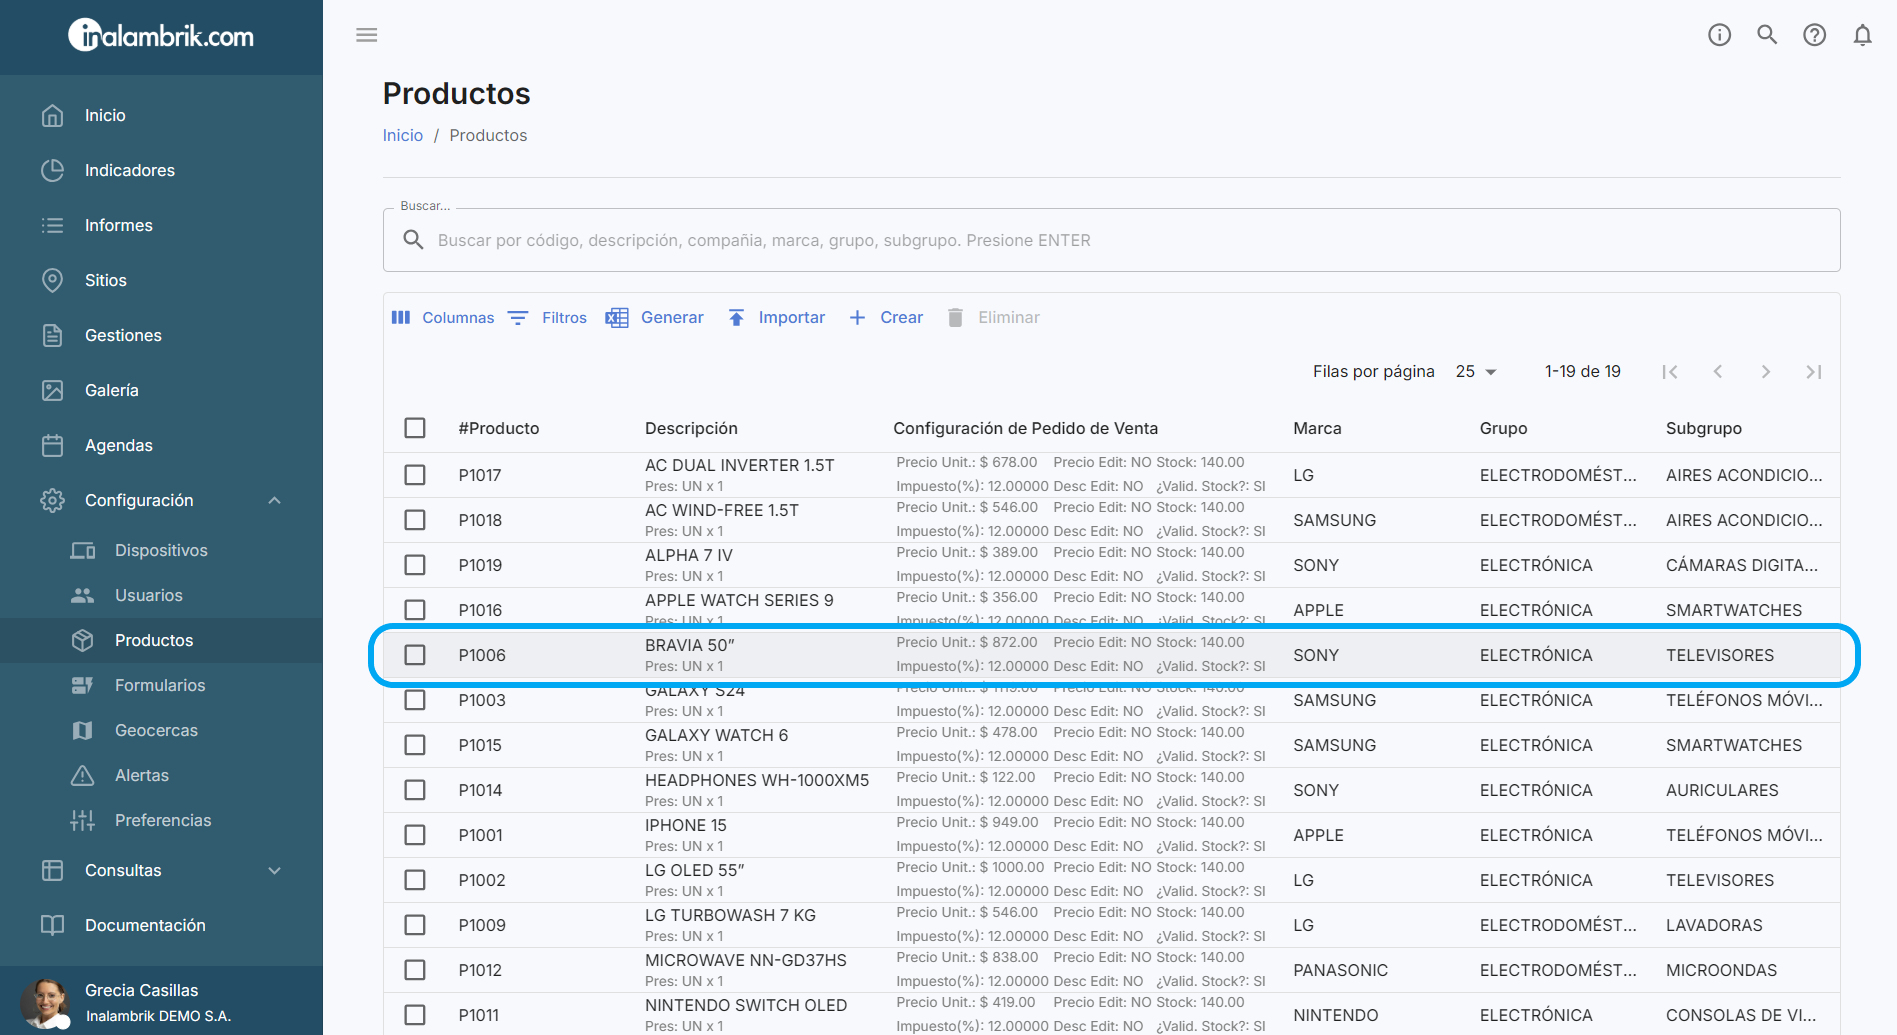Expand the Consultas section chevron
This screenshot has width=1897, height=1035.
coord(275,870)
